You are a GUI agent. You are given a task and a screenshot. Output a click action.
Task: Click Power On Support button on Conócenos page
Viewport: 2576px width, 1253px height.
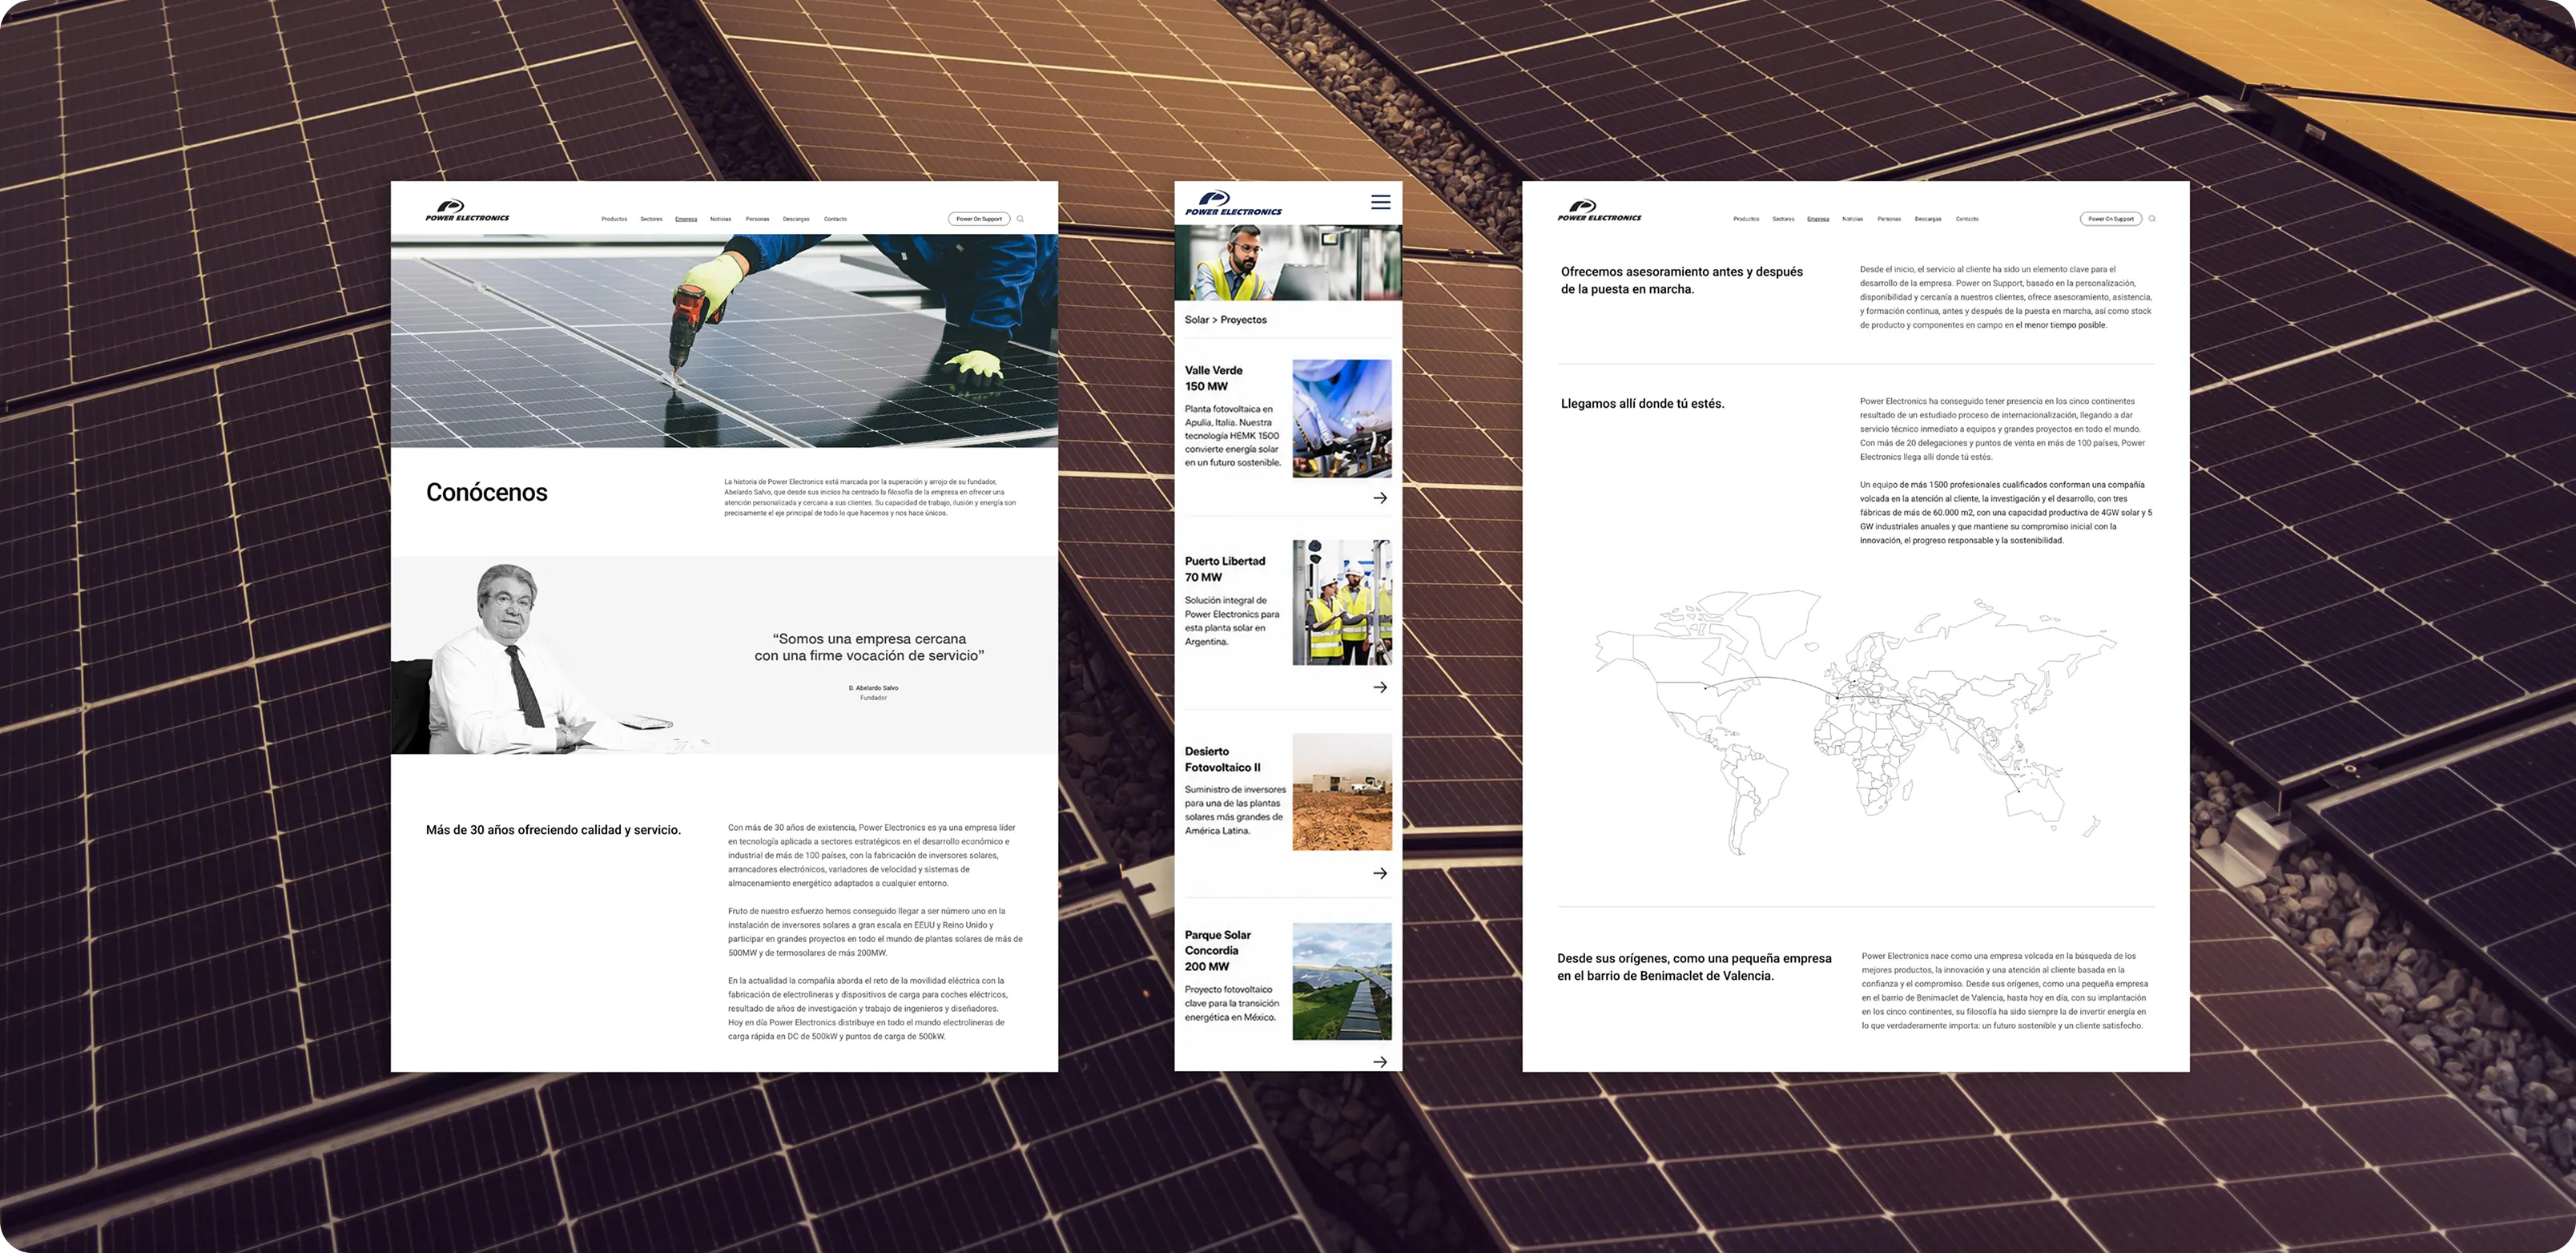[x=979, y=219]
